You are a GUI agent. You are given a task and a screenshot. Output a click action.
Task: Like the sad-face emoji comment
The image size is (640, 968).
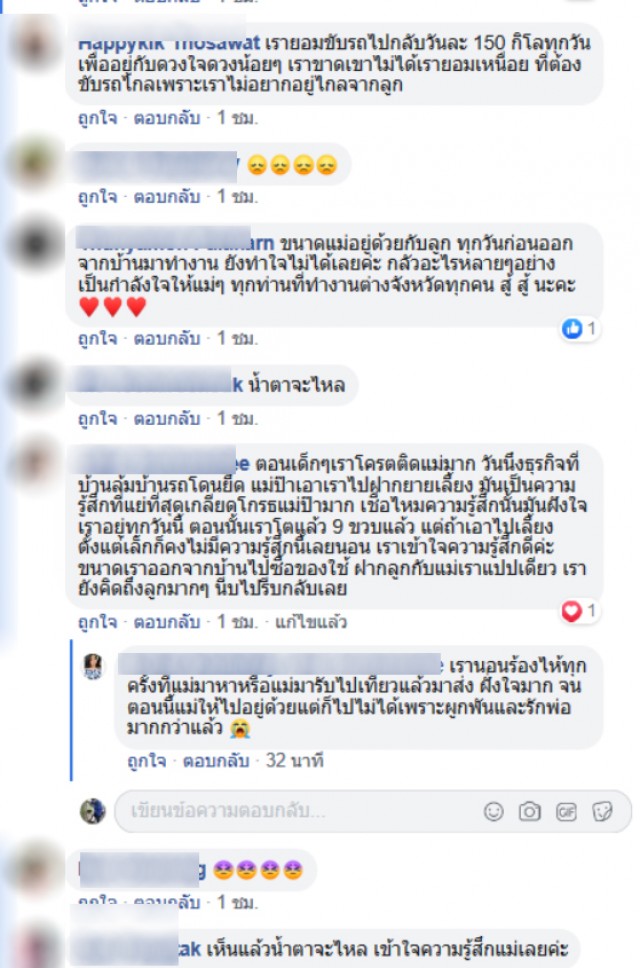pyautogui.click(x=98, y=196)
